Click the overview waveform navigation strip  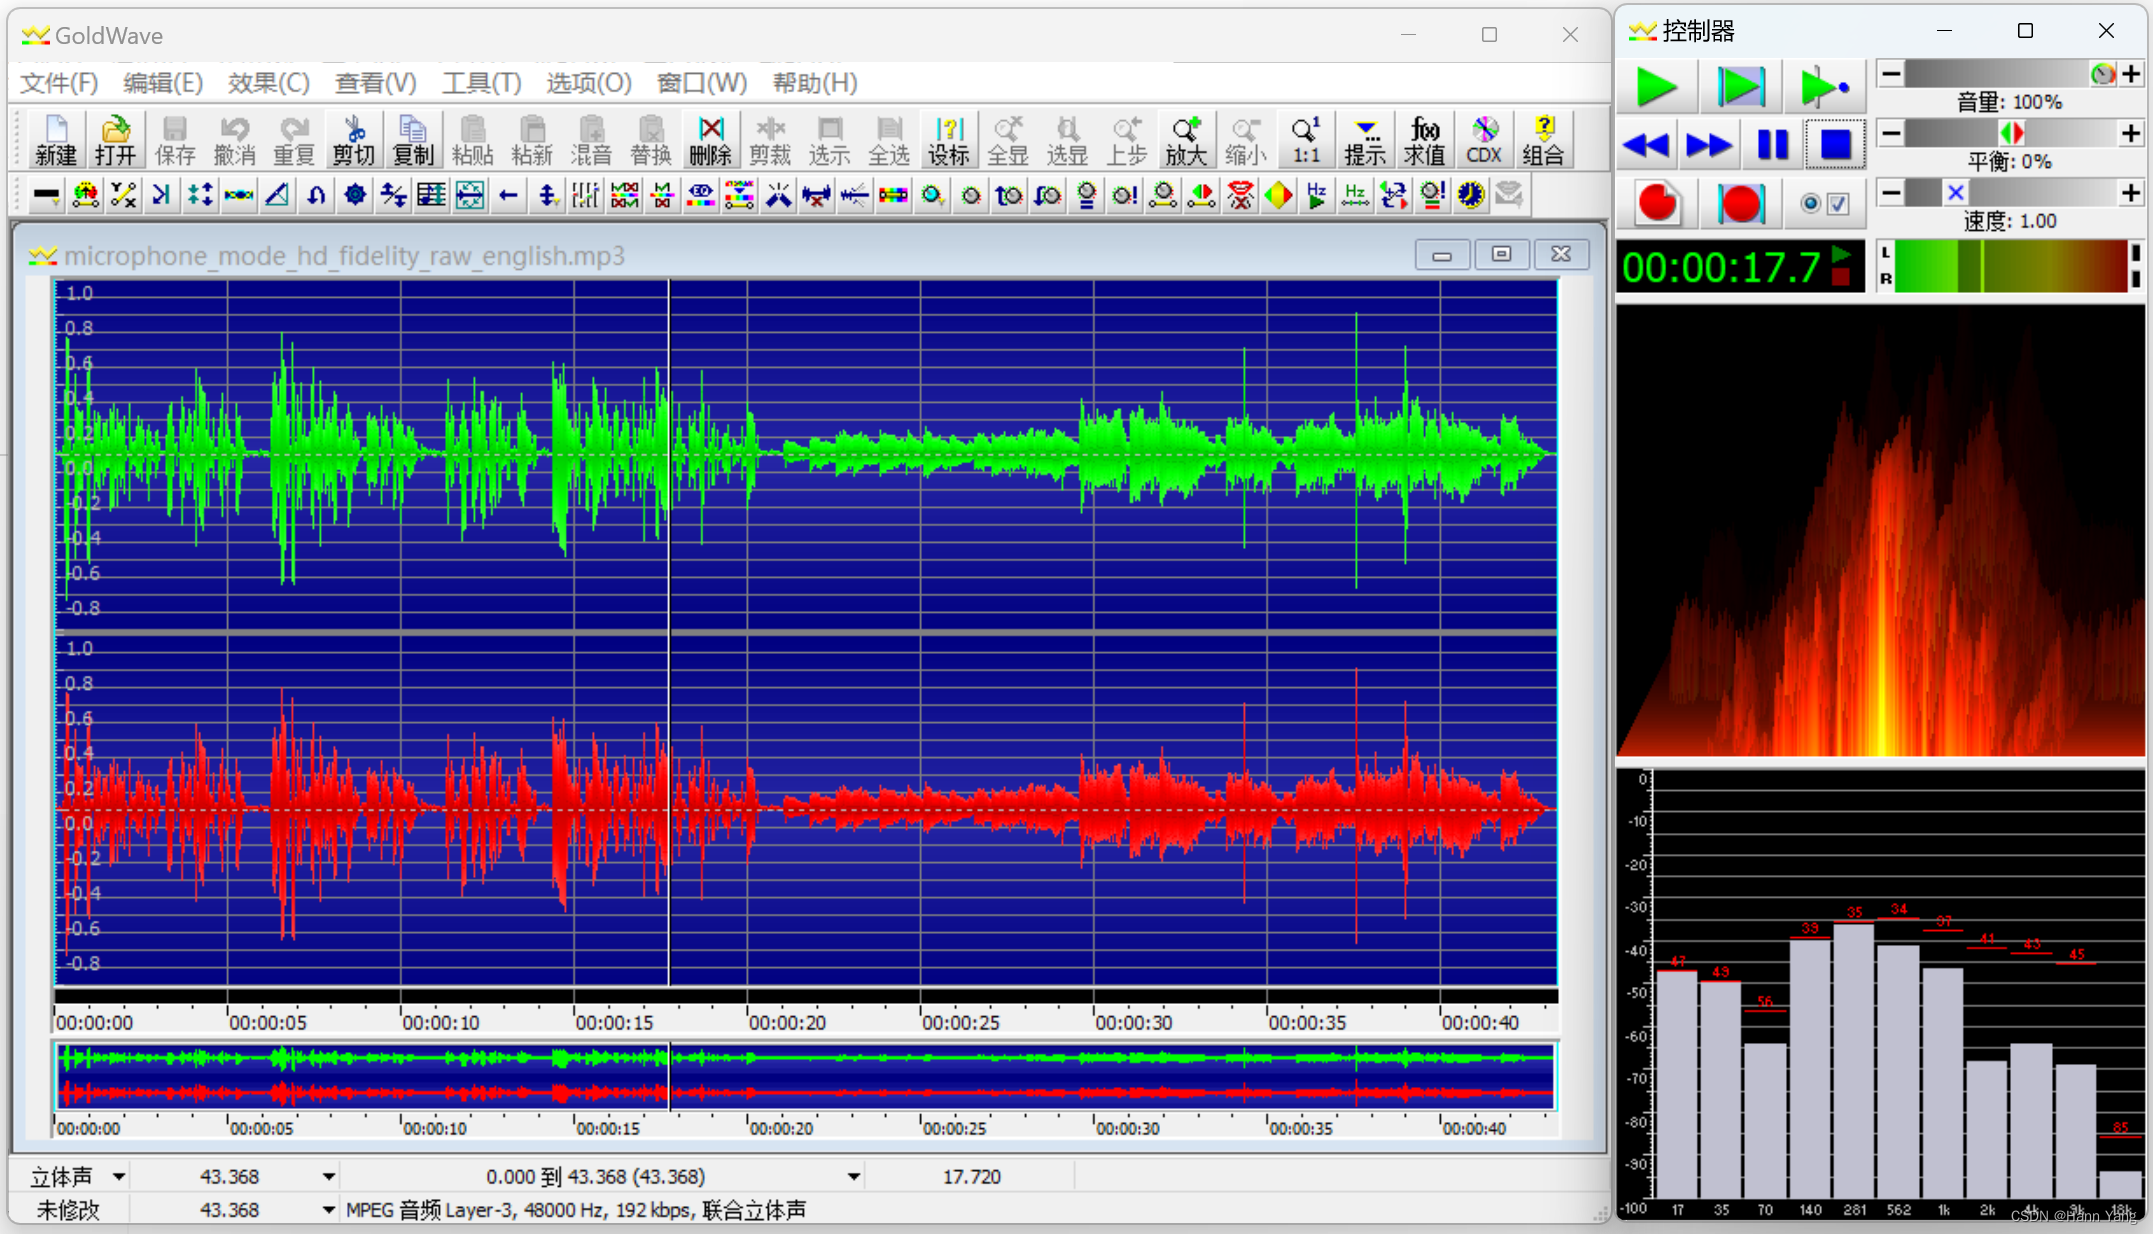806,1076
